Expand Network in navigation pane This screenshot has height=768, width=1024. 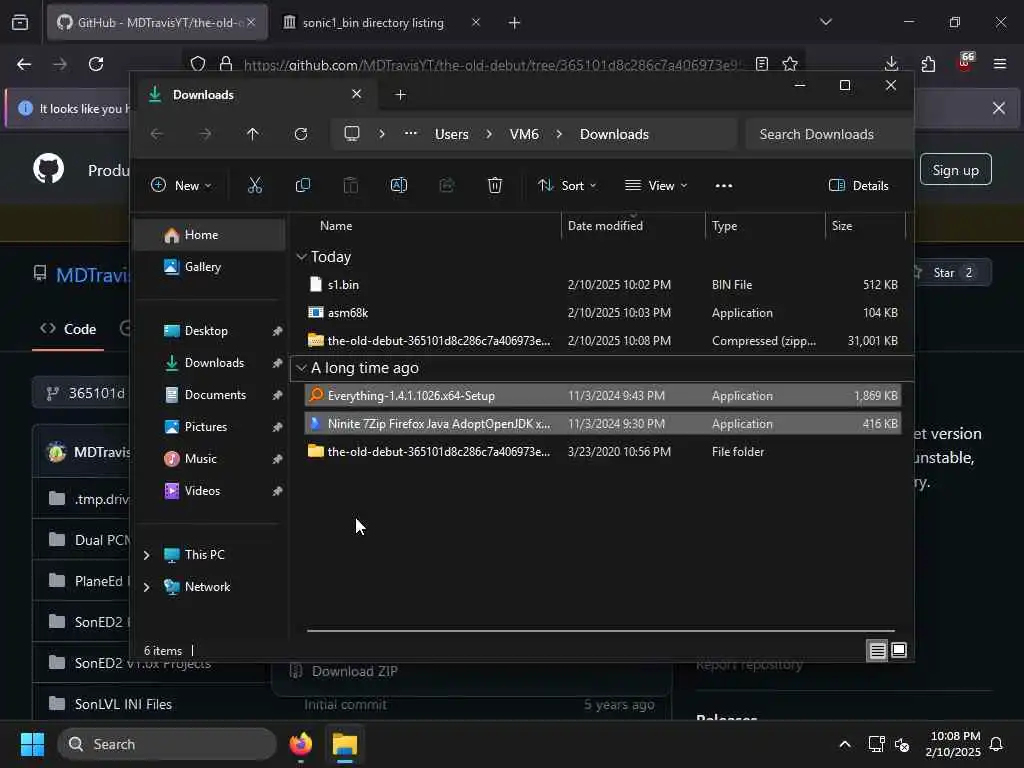click(x=146, y=587)
